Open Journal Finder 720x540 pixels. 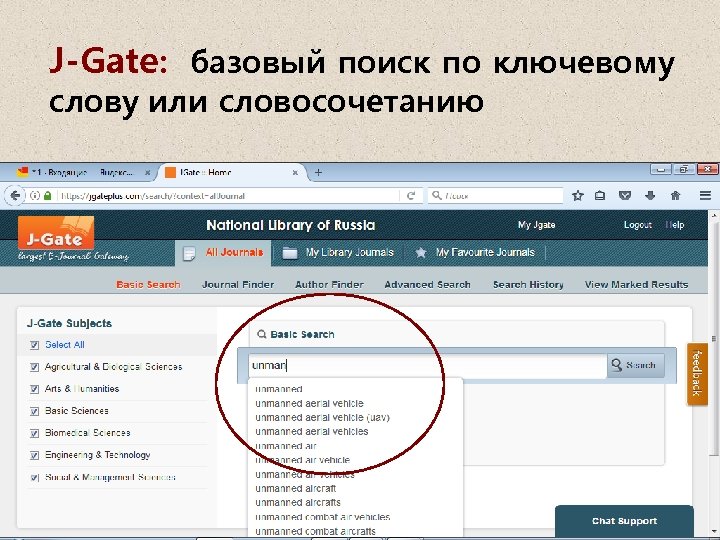[238, 284]
